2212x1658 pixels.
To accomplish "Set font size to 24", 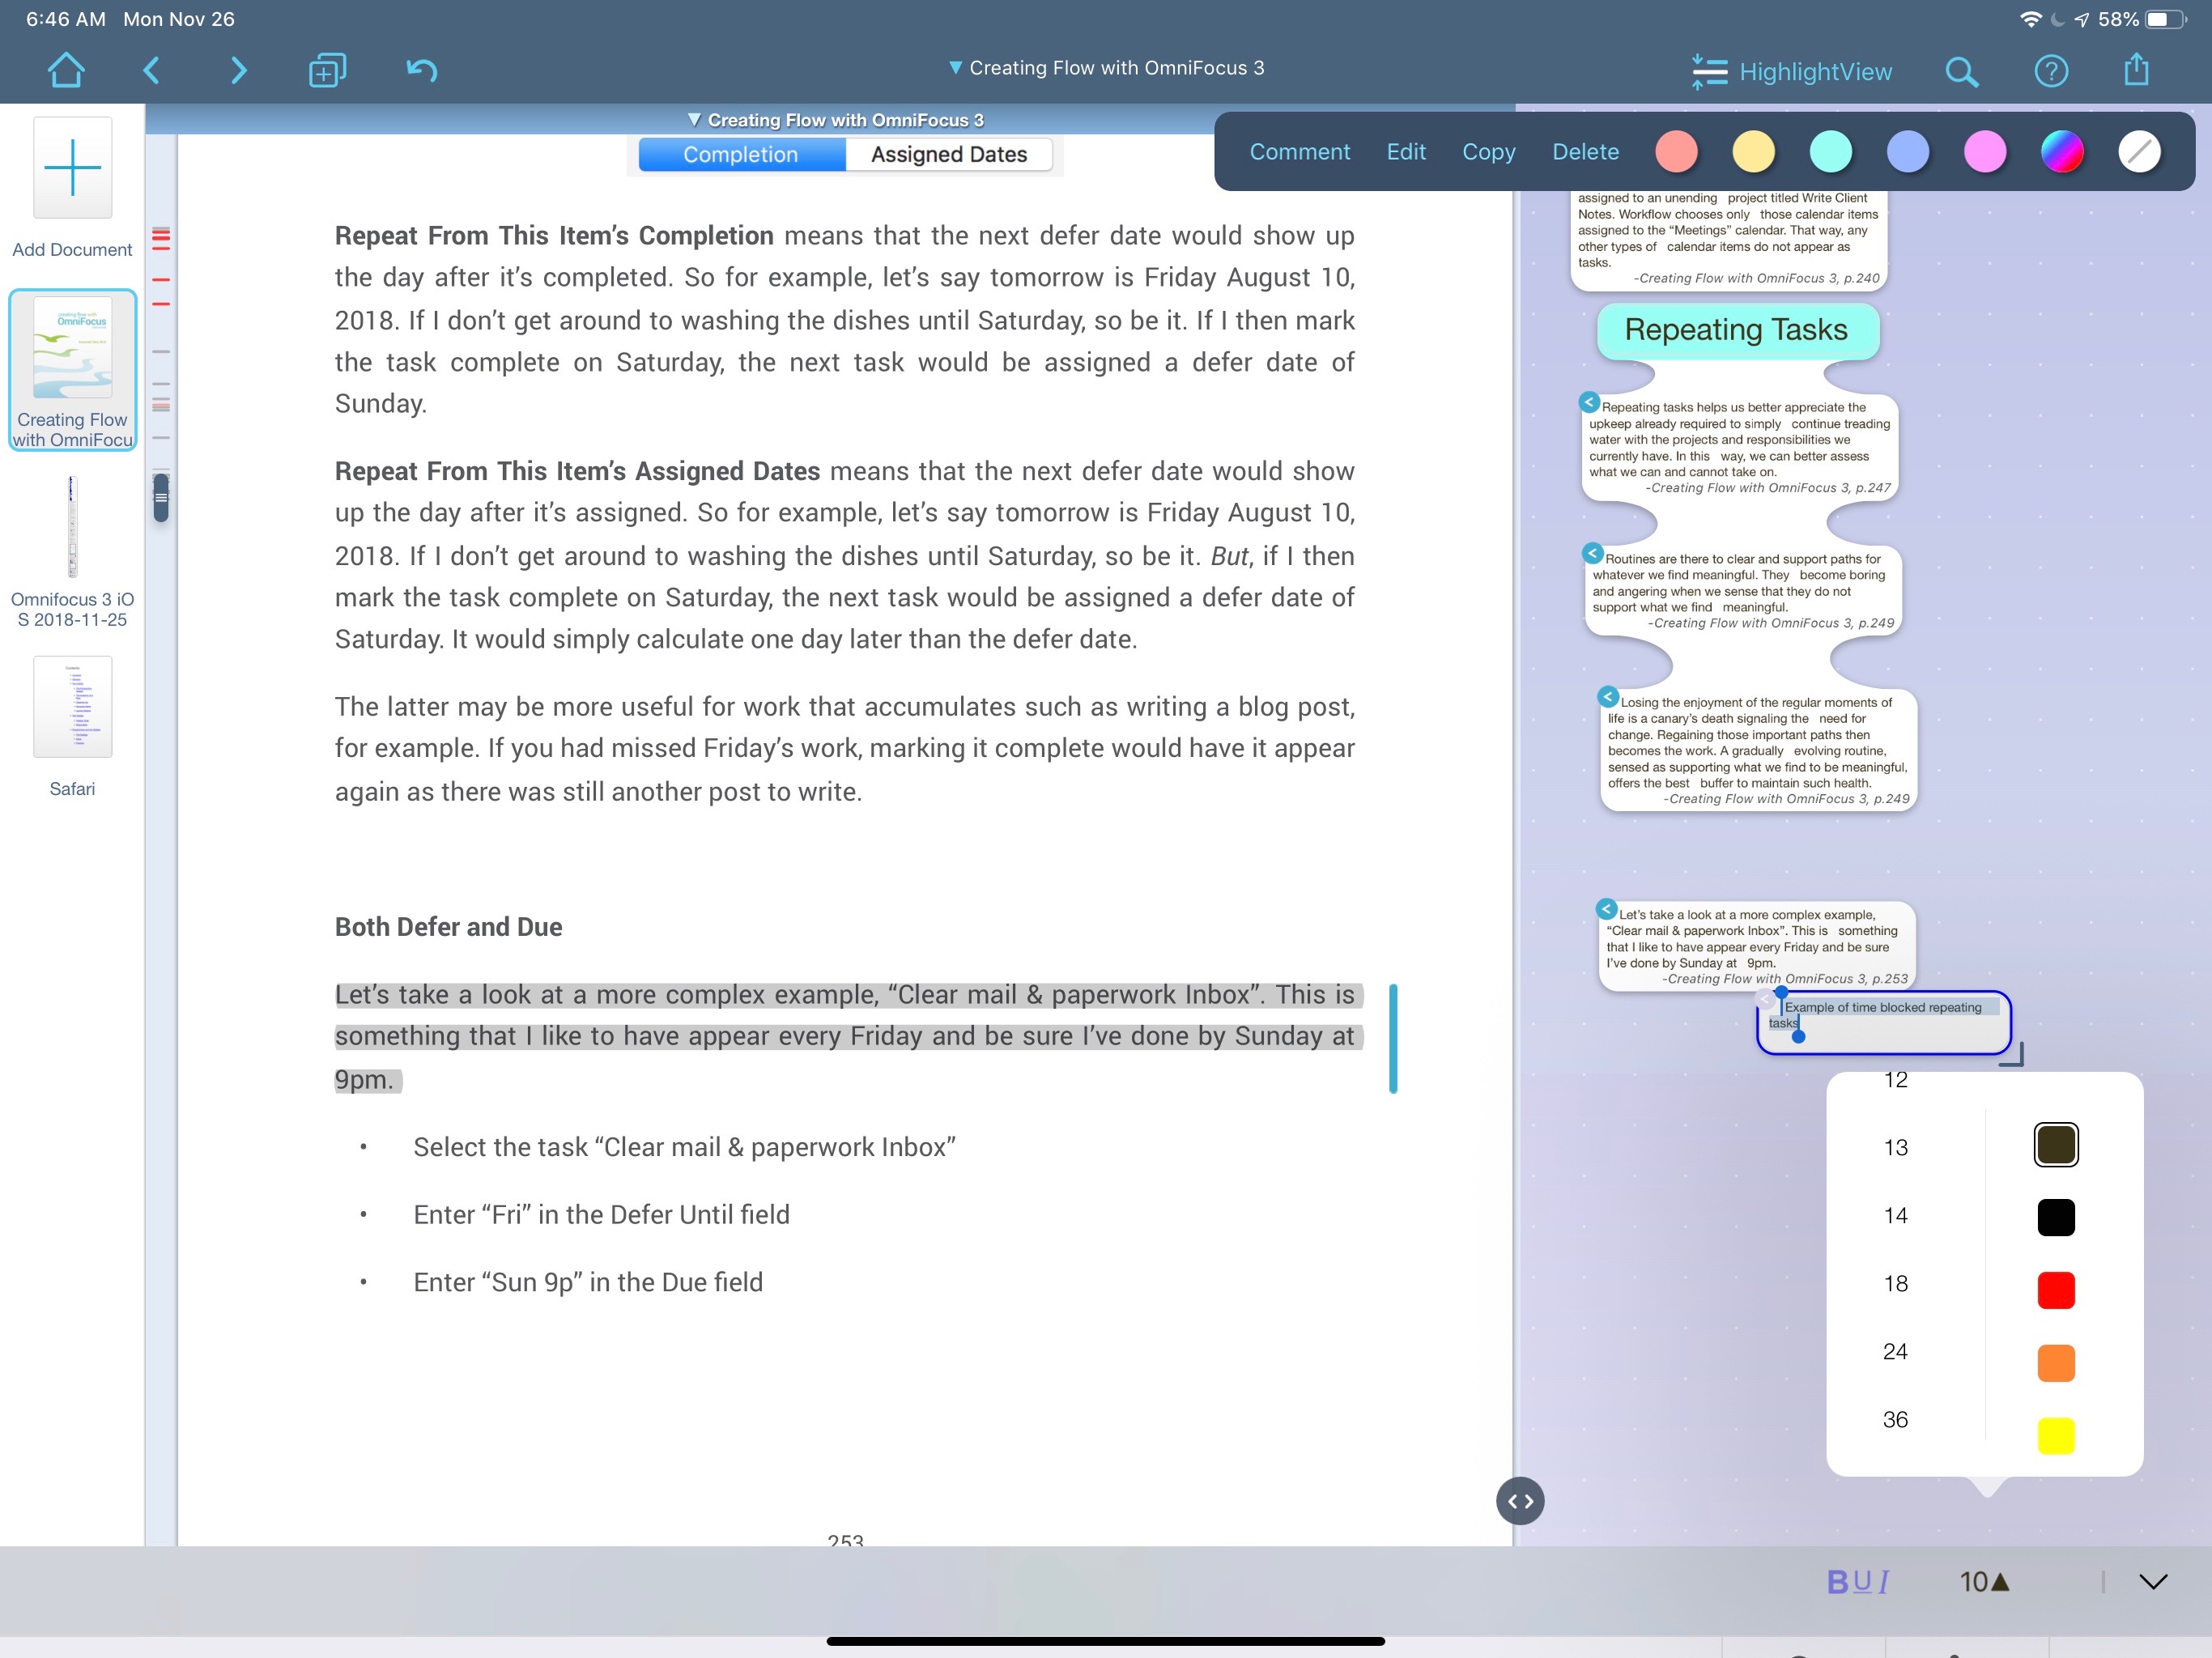I will pyautogui.click(x=1895, y=1351).
